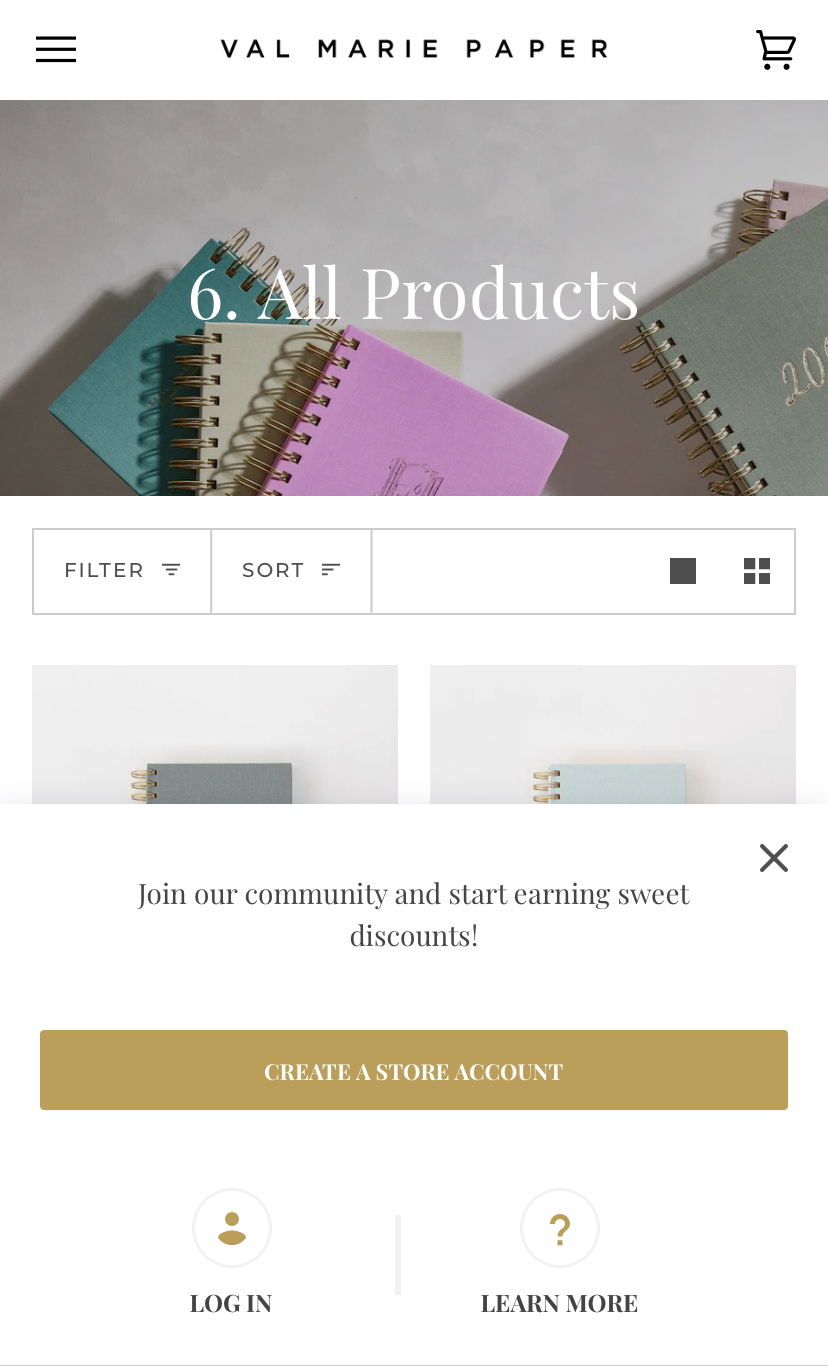Expand the Sort options

[273, 570]
